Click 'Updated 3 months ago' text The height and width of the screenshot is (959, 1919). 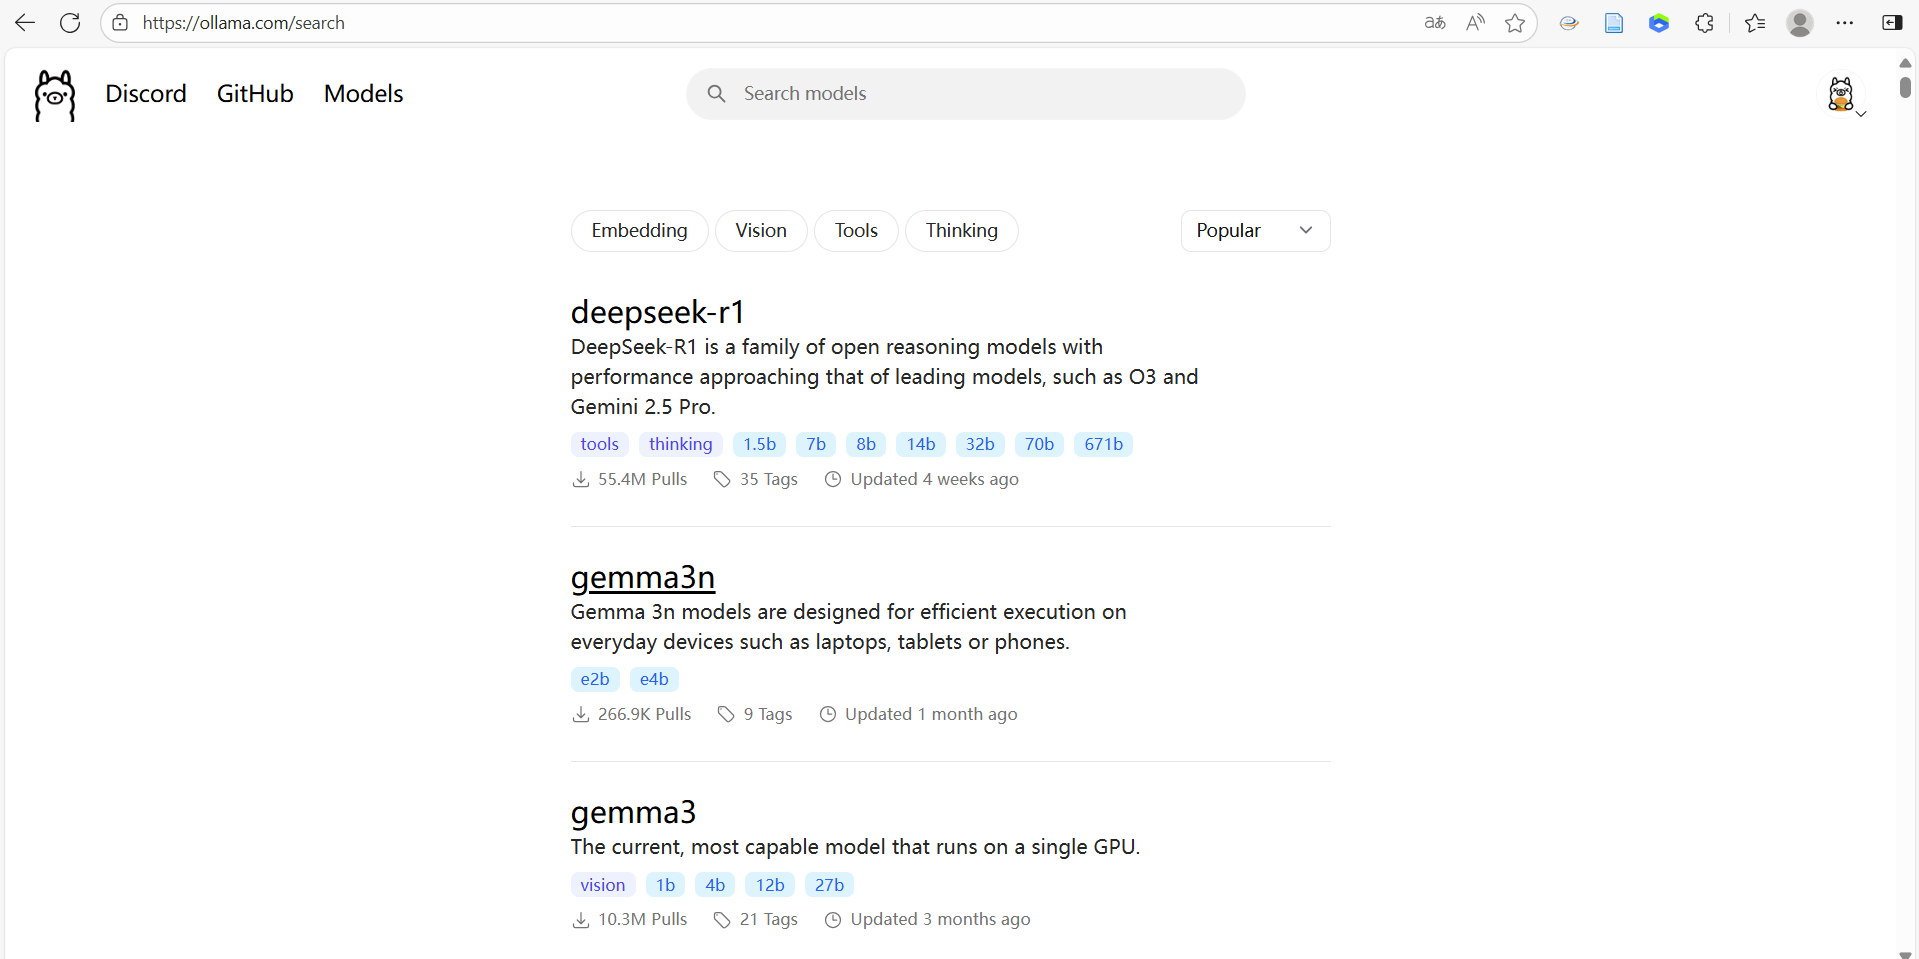pyautogui.click(x=941, y=920)
